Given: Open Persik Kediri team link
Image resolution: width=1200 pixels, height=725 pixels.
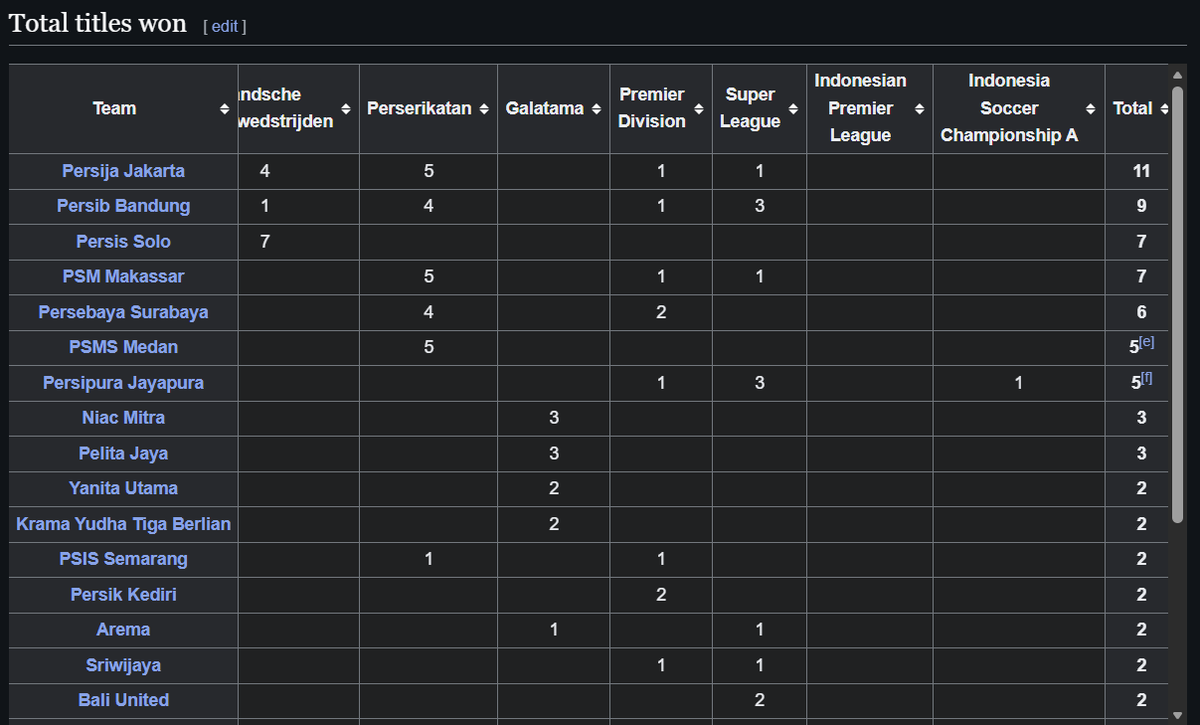Looking at the screenshot, I should [123, 594].
